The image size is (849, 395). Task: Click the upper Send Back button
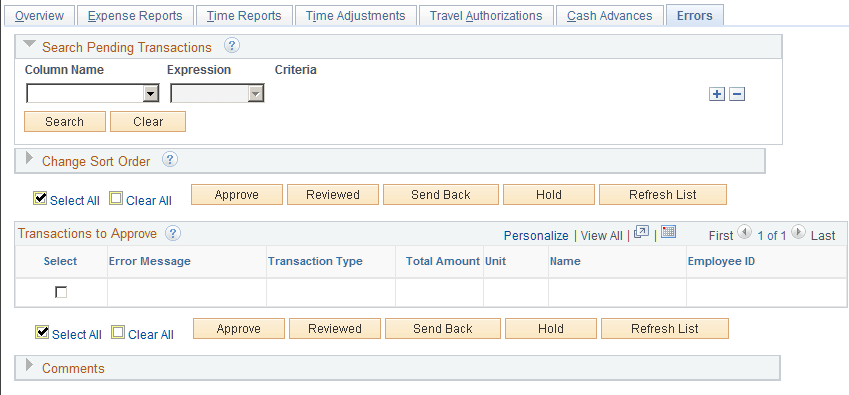coord(441,195)
